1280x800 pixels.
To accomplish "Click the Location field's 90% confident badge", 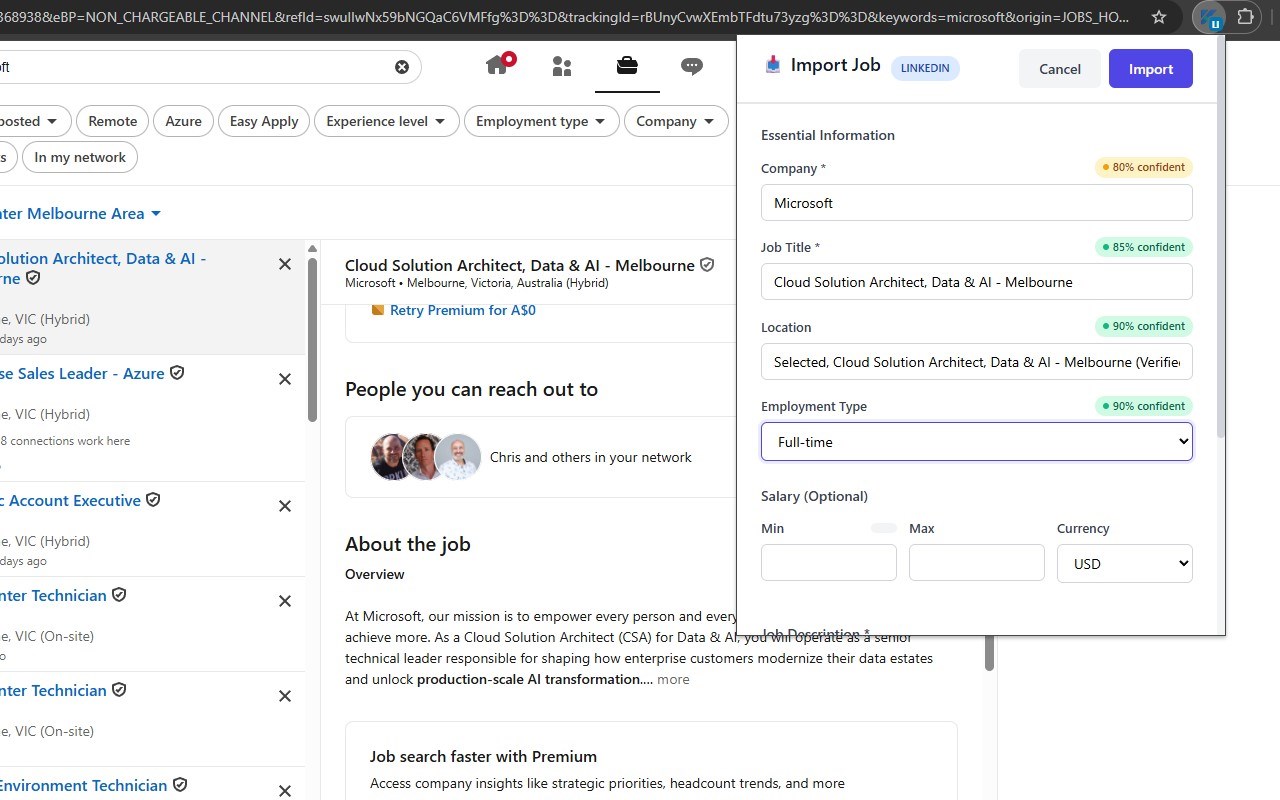I will (x=1144, y=326).
